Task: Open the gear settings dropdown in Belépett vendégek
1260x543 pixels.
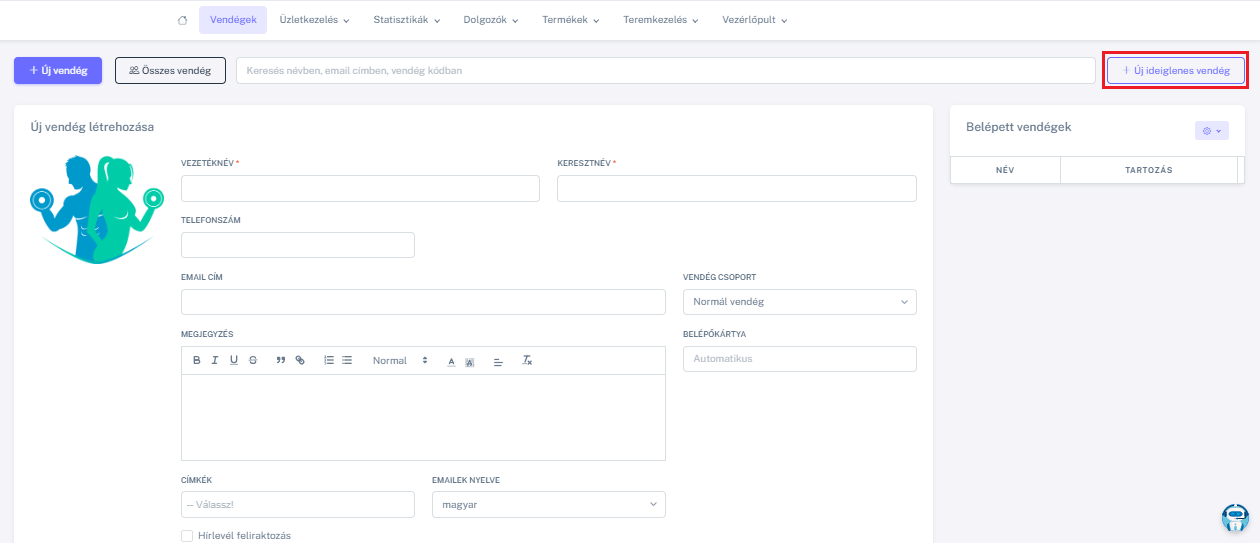Action: (x=1211, y=131)
